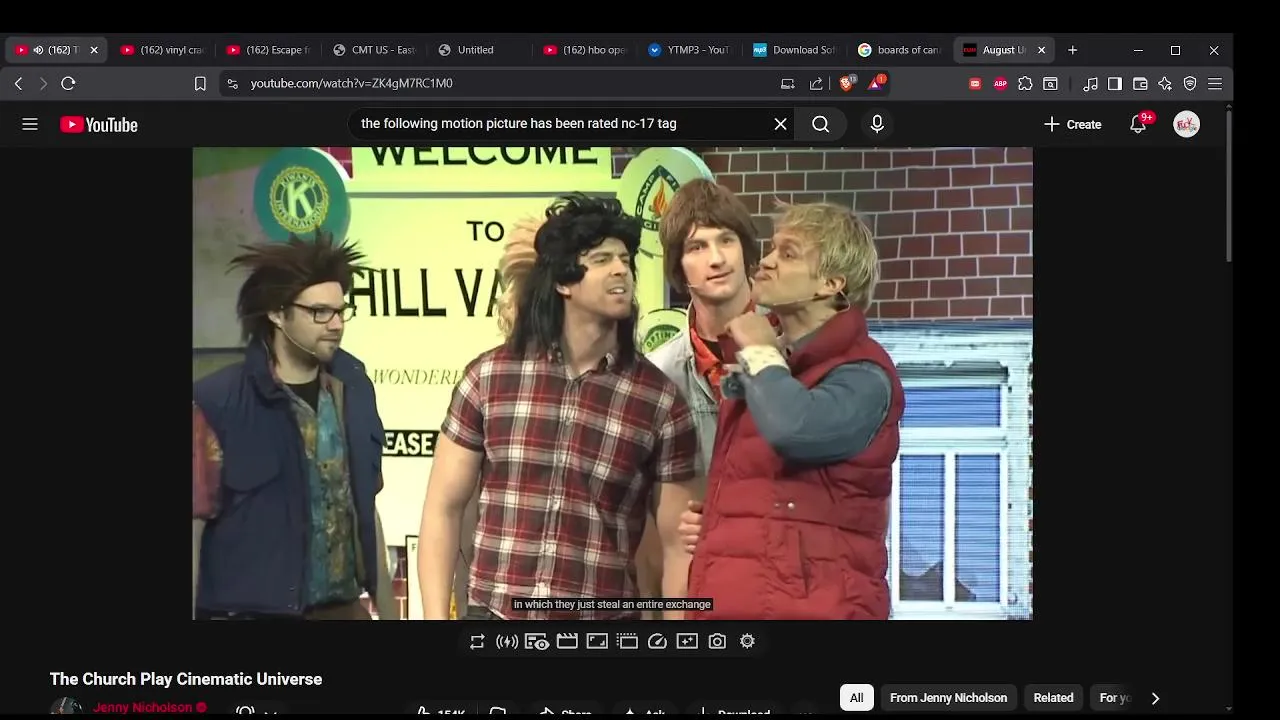Open a new browser tab
Viewport: 1280px width, 720px height.
click(1072, 50)
